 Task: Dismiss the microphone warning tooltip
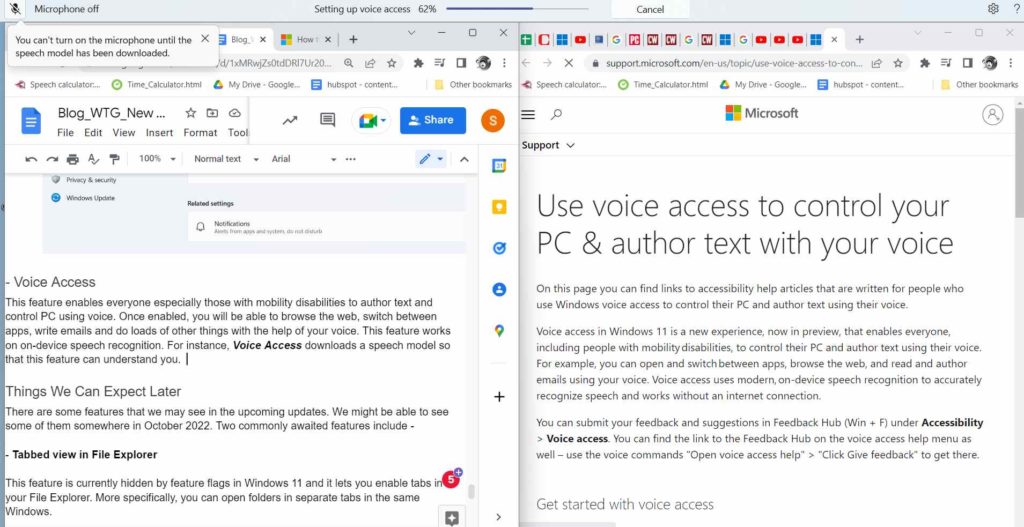click(204, 39)
